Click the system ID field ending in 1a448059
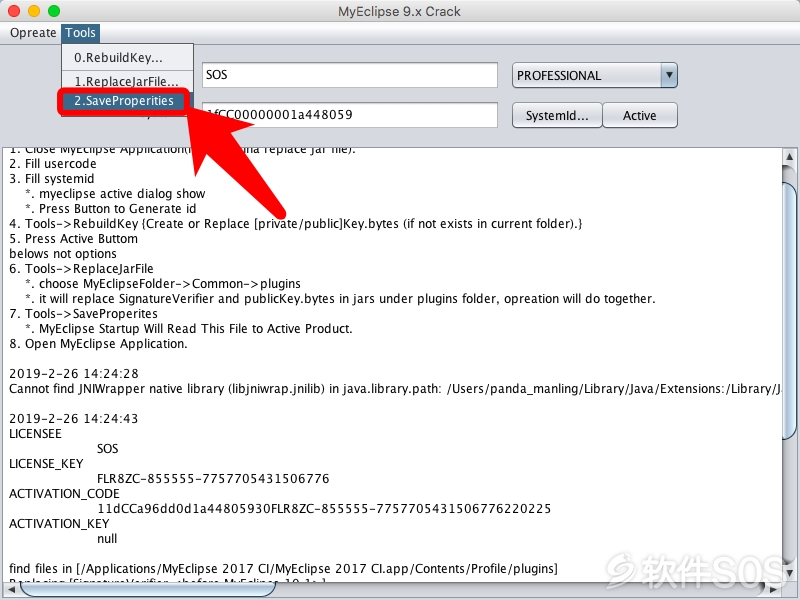800x600 pixels. pos(349,115)
